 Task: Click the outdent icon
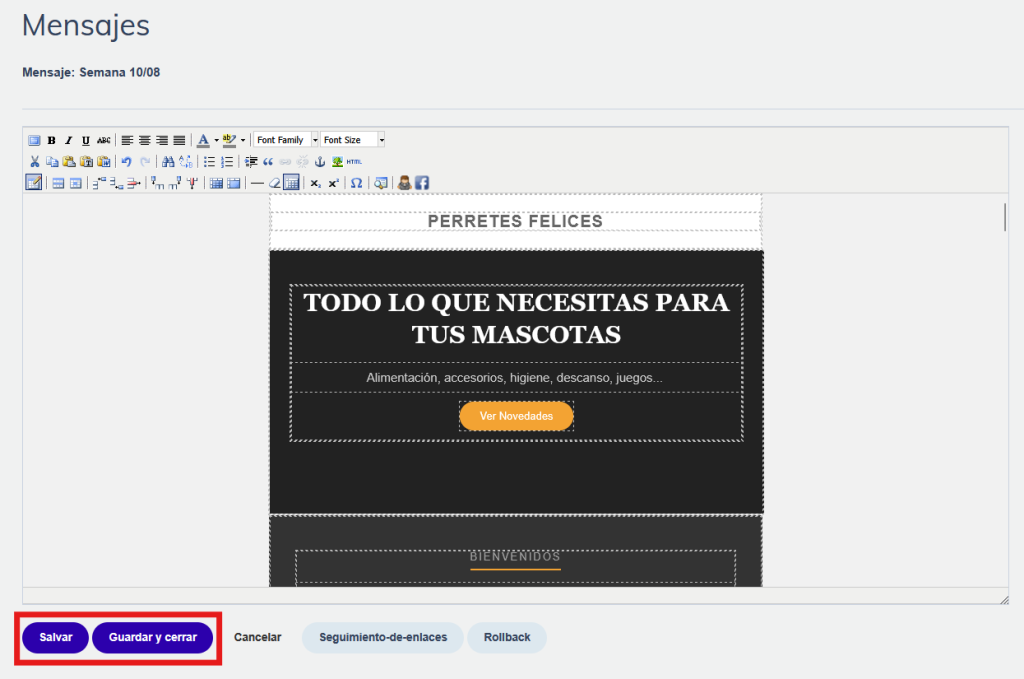pos(251,161)
